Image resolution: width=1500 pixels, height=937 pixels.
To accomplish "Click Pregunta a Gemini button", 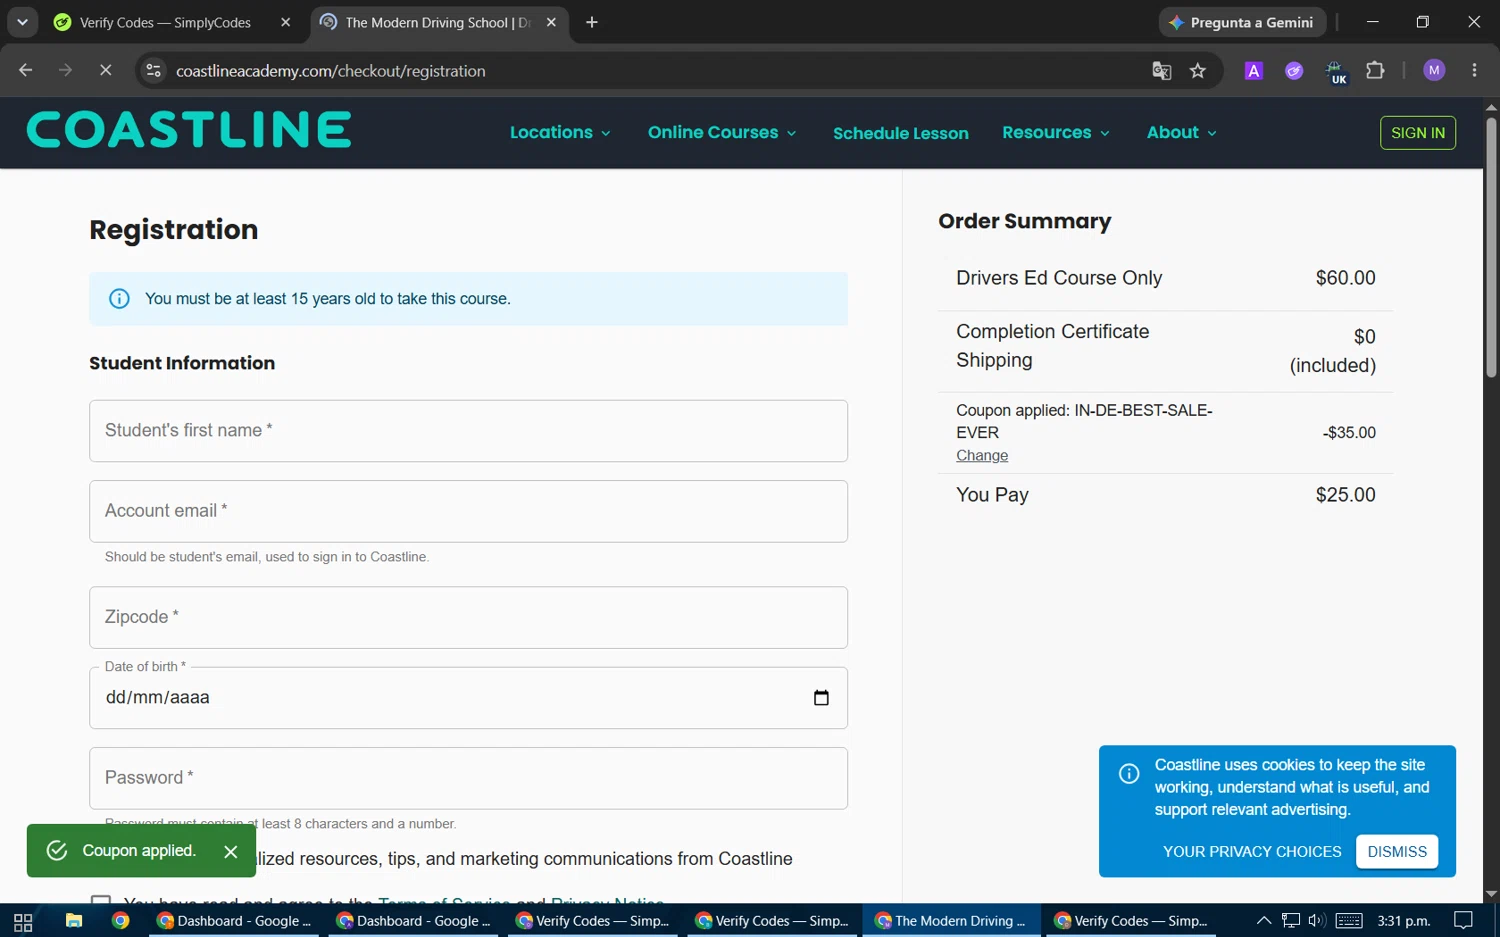I will pos(1242,22).
